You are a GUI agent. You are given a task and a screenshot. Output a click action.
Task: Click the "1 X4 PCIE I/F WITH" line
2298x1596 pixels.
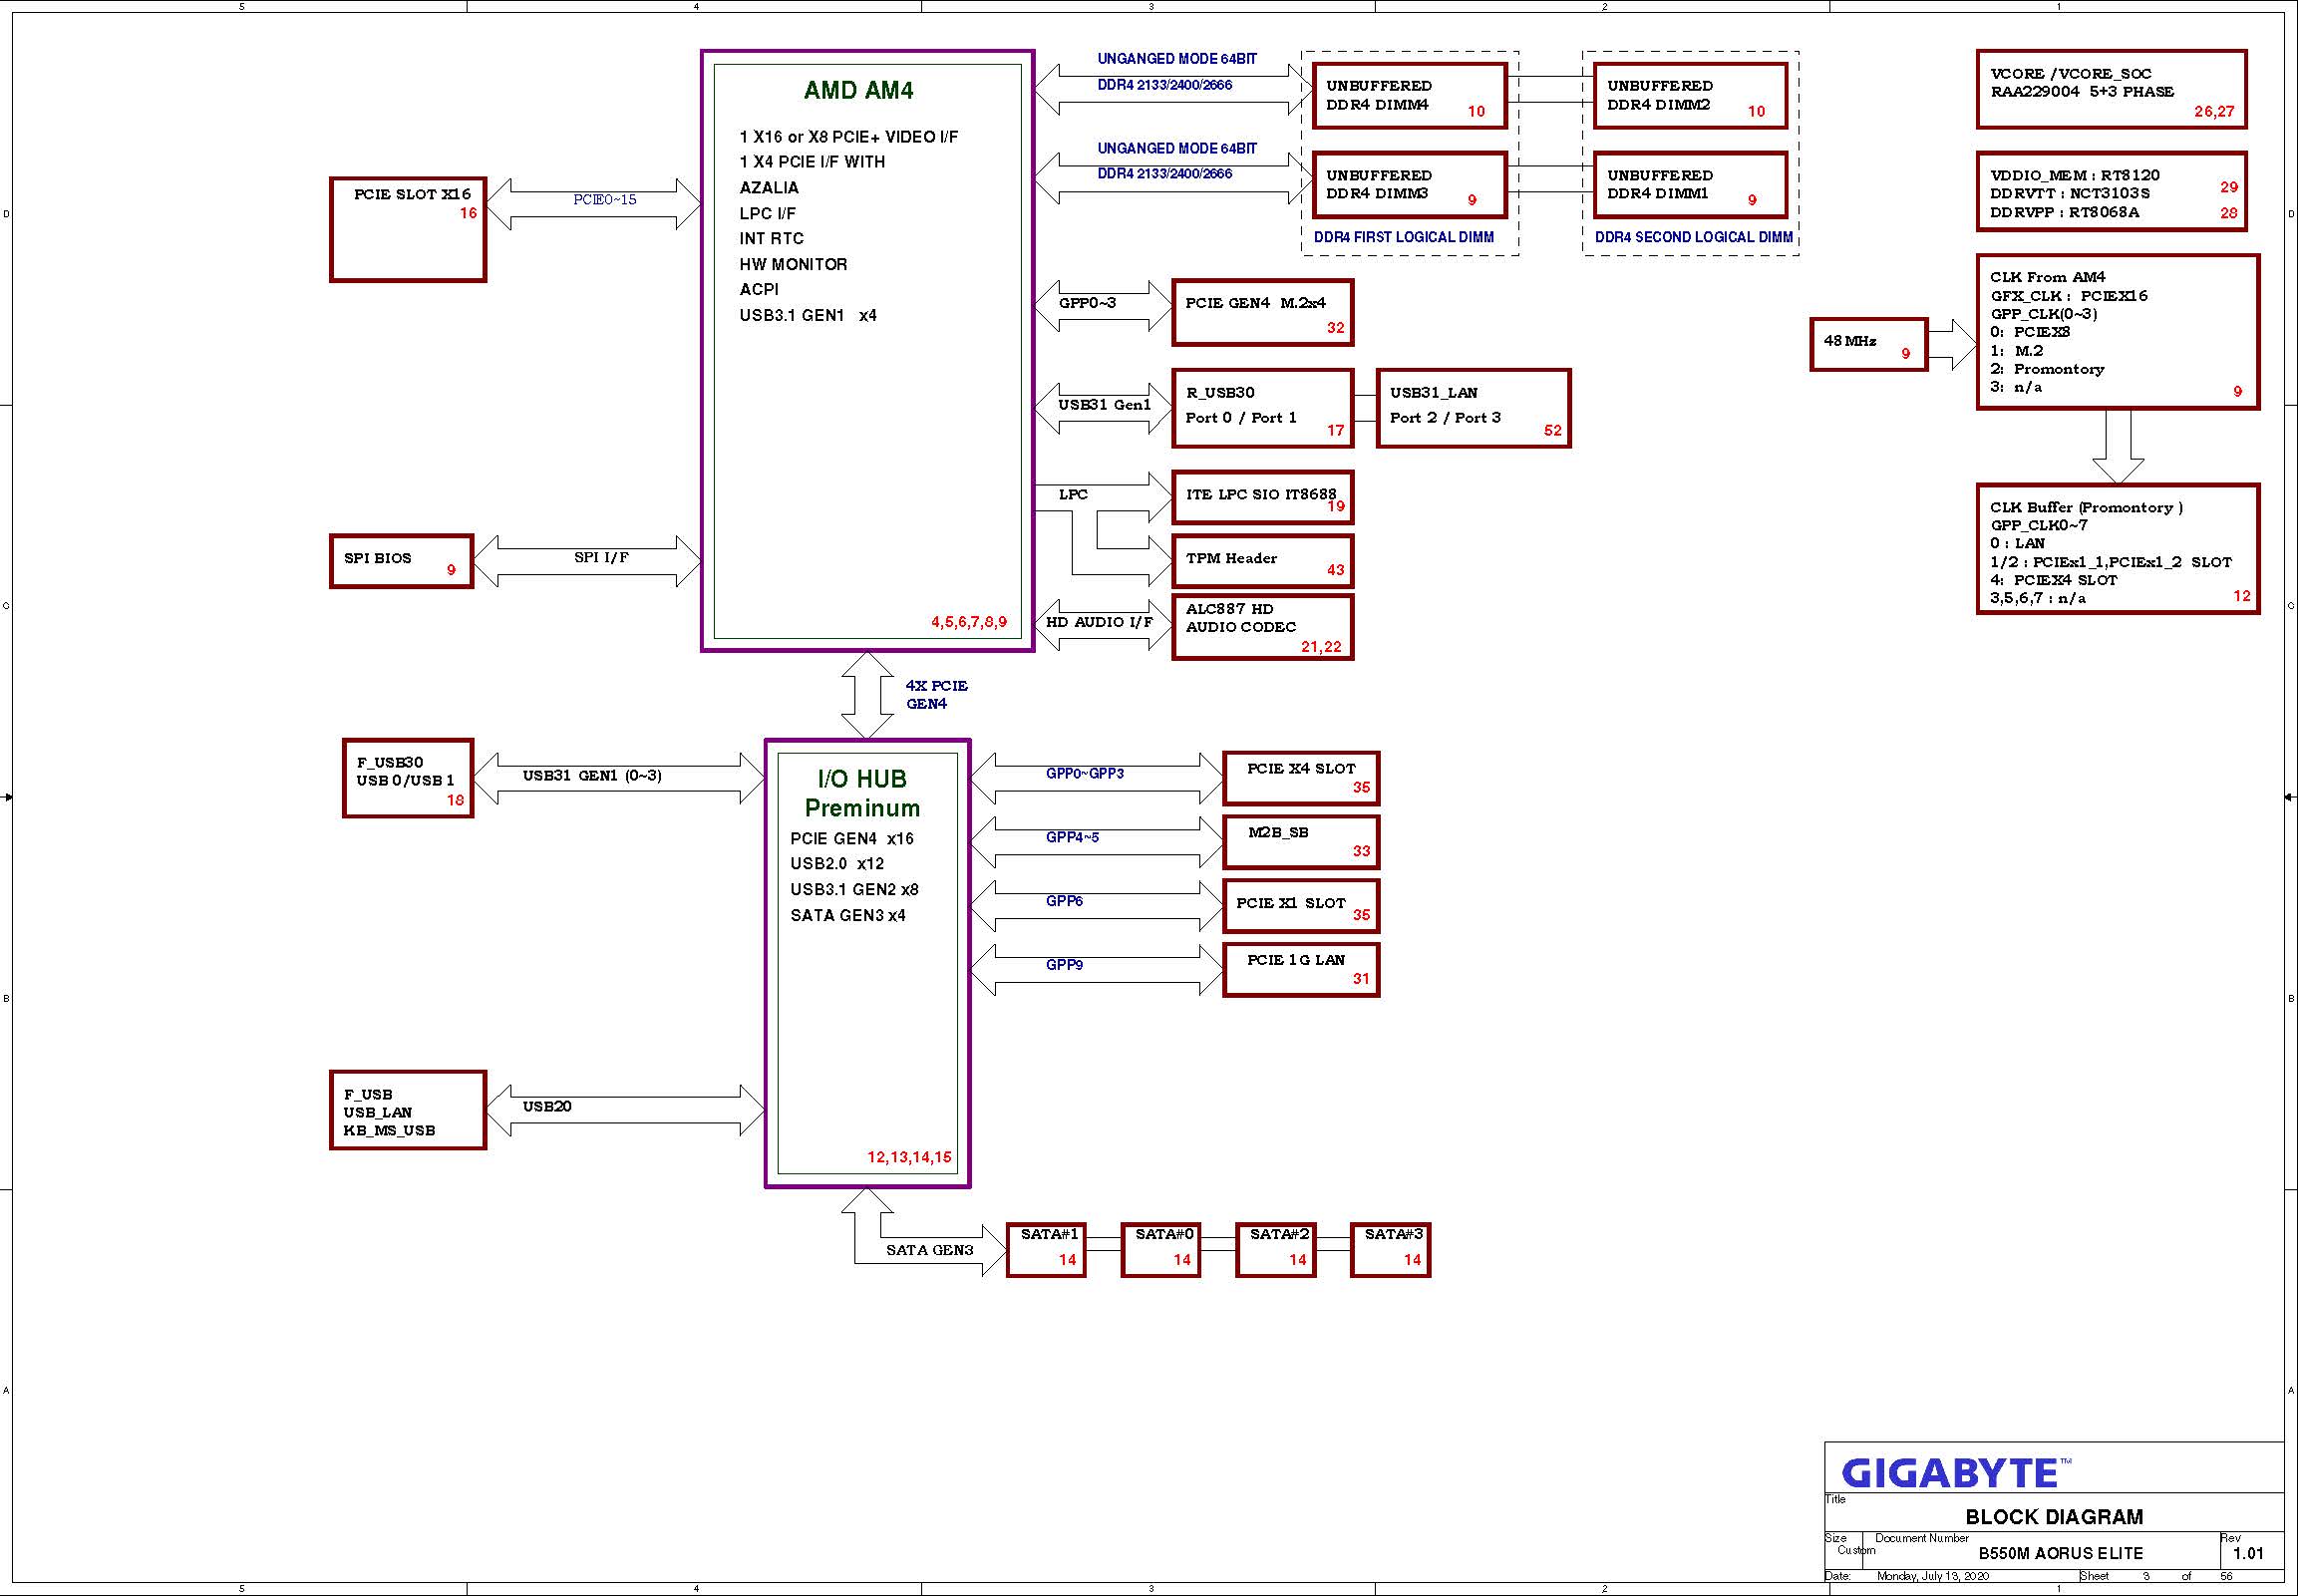812,162
